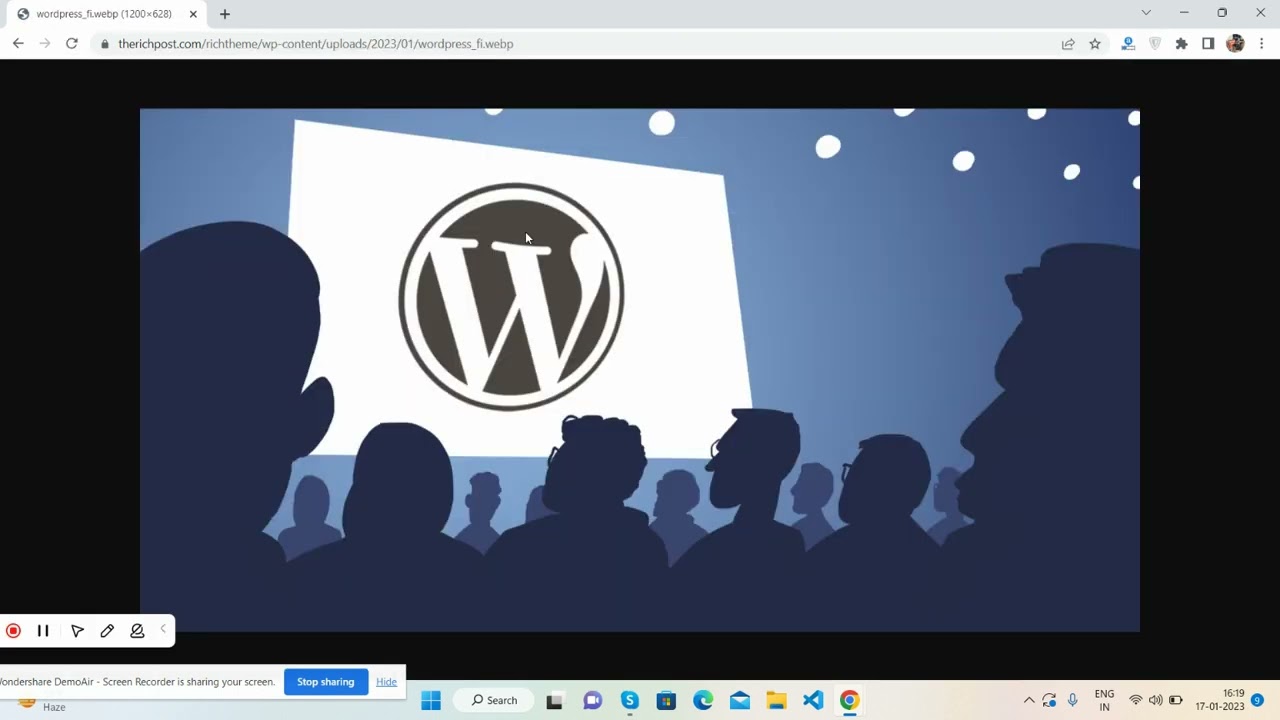1280x720 pixels.
Task: Focus the address bar URL
Action: point(316,44)
